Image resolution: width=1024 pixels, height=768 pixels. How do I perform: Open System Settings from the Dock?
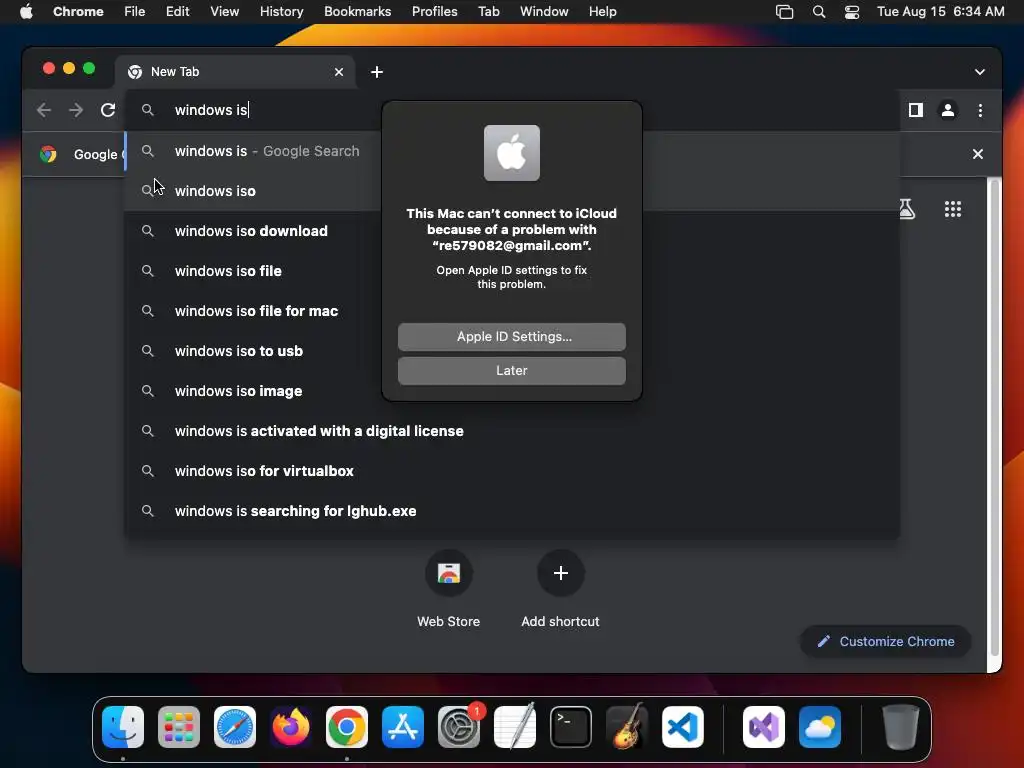click(x=458, y=727)
